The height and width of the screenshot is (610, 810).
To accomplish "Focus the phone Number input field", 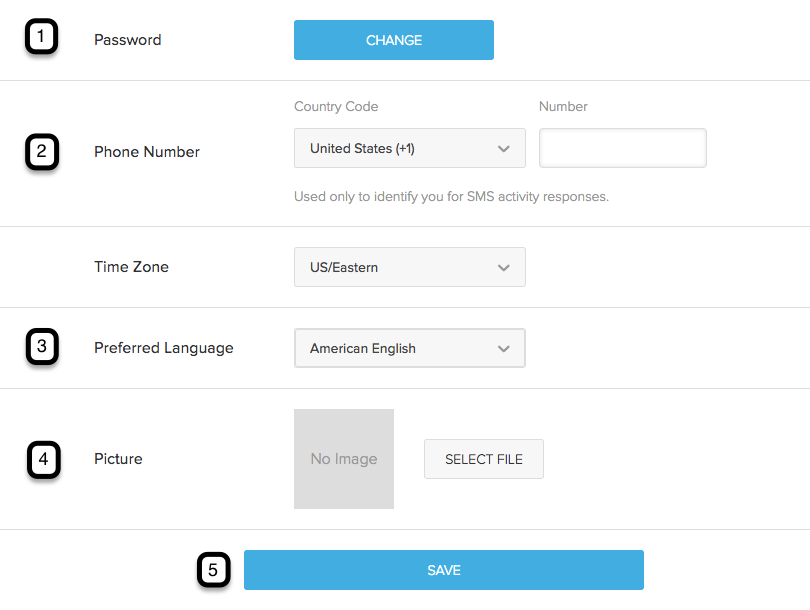I will tap(622, 148).
